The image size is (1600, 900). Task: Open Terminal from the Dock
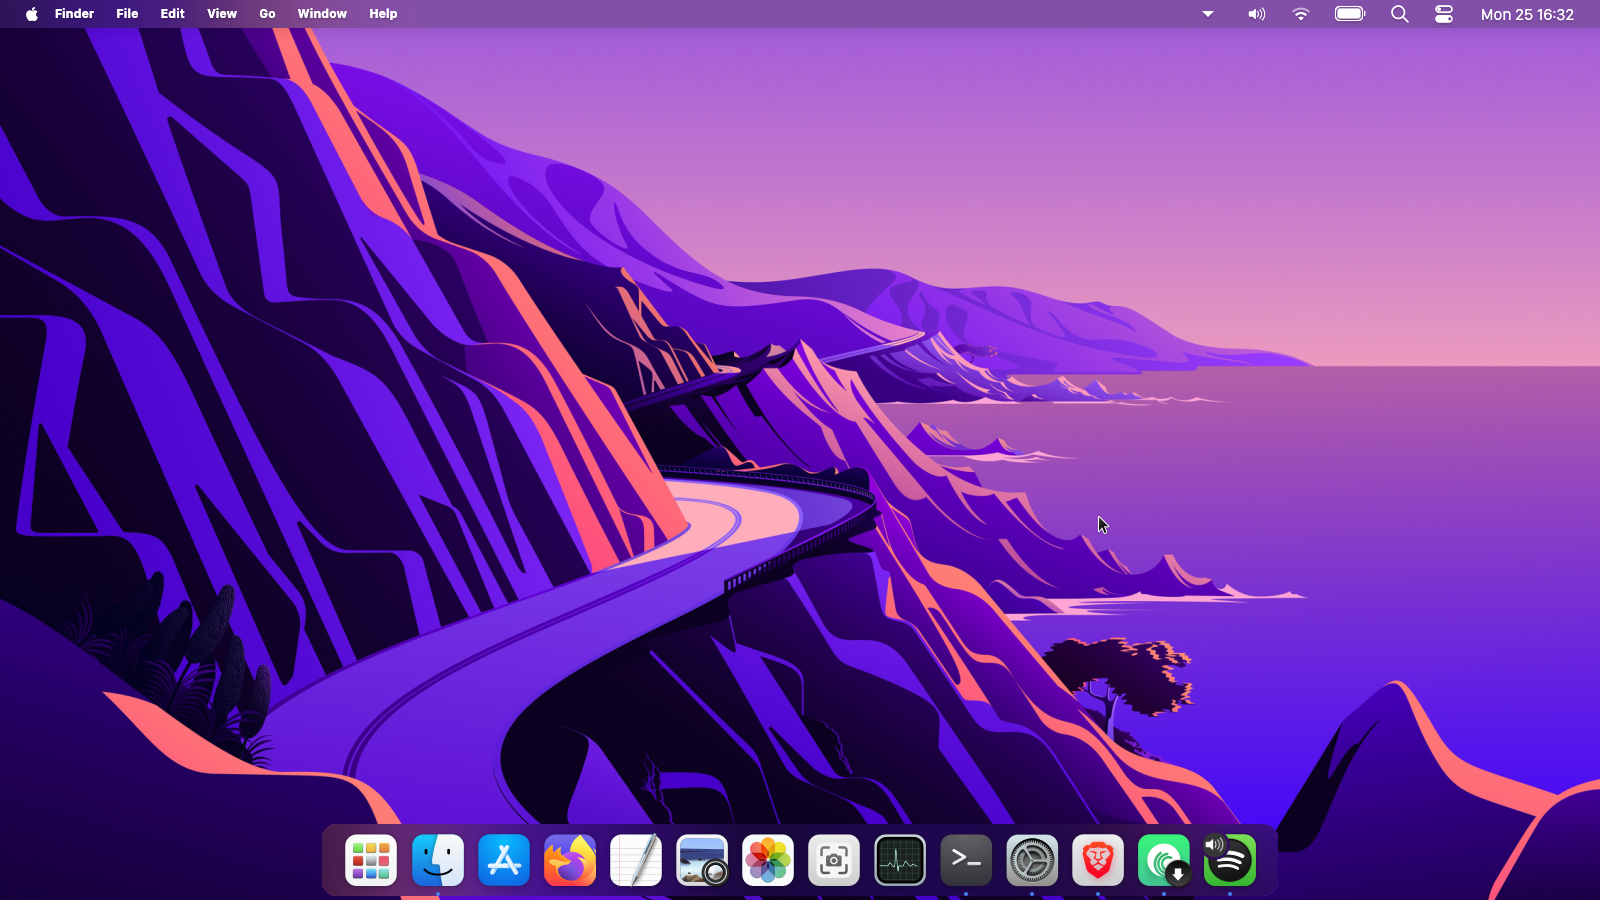[x=966, y=860]
